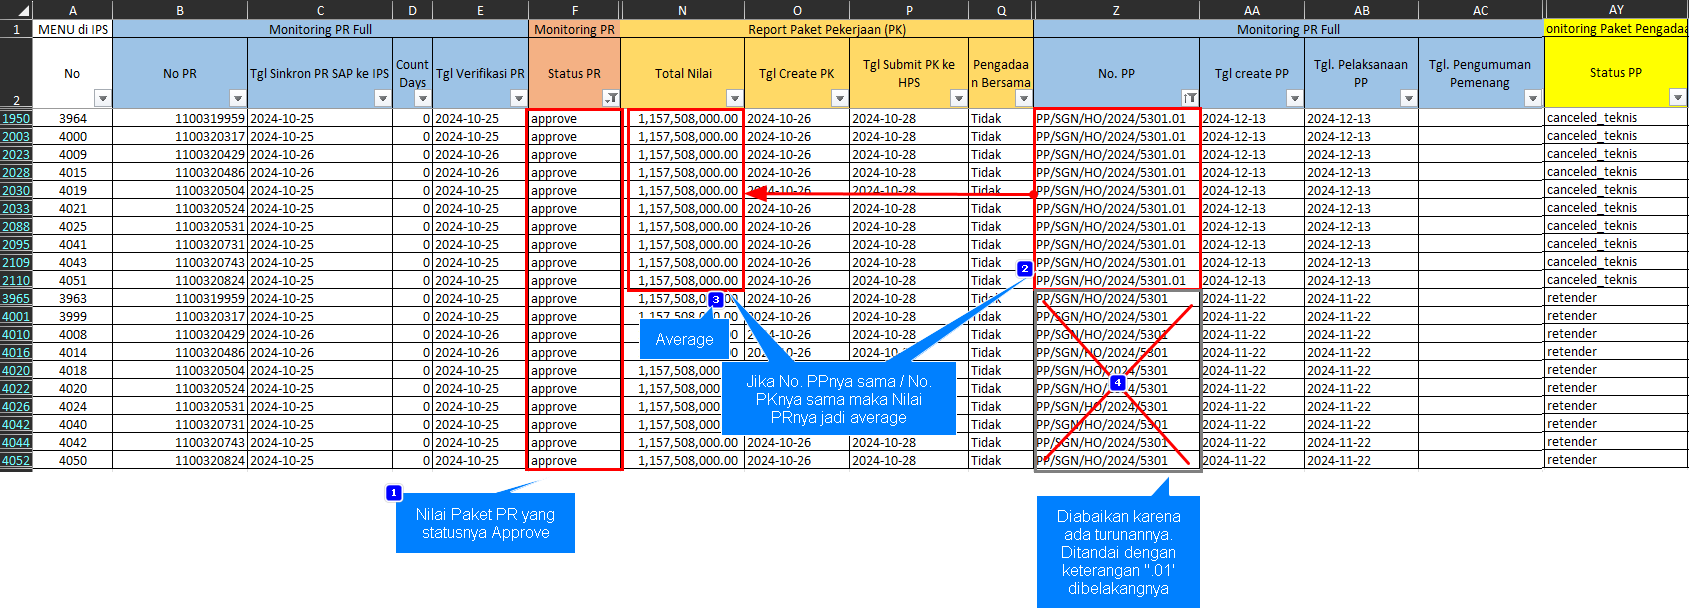Click the 'MENU di IPS' cell
This screenshot has height=616, width=1706.
pos(72,29)
